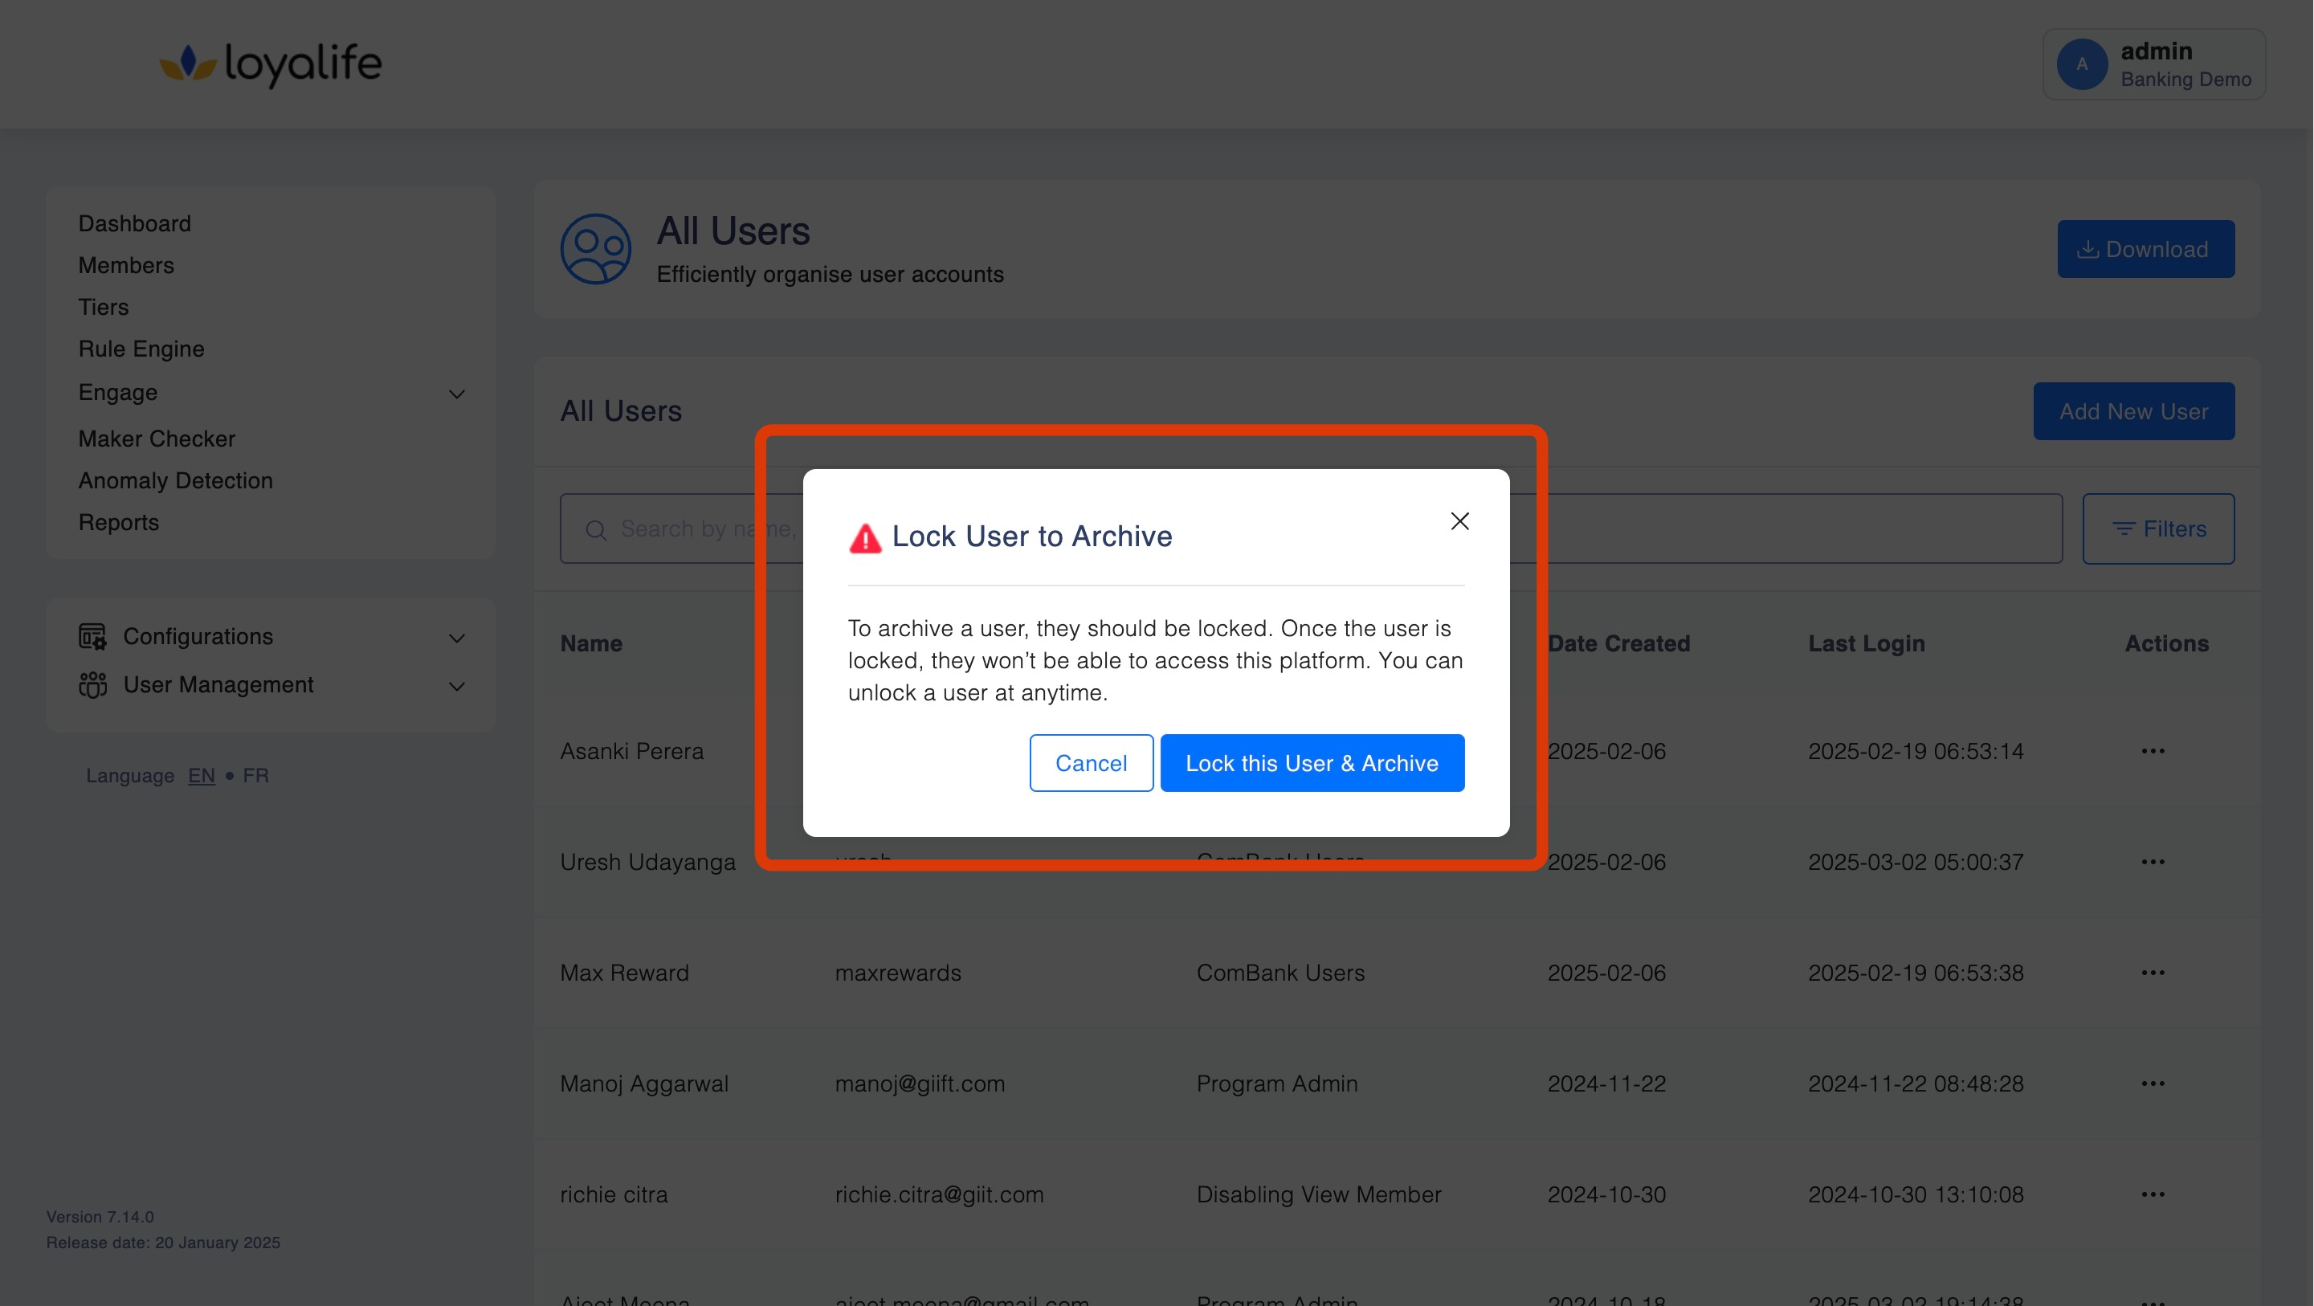The width and height of the screenshot is (2314, 1306).
Task: Switch language to FR
Action: (x=255, y=776)
